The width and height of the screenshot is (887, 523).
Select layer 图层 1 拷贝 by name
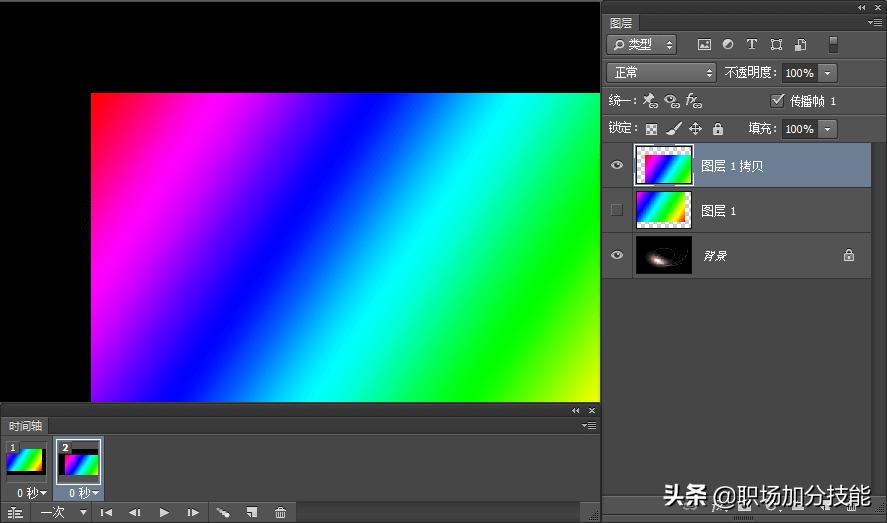(x=732, y=166)
